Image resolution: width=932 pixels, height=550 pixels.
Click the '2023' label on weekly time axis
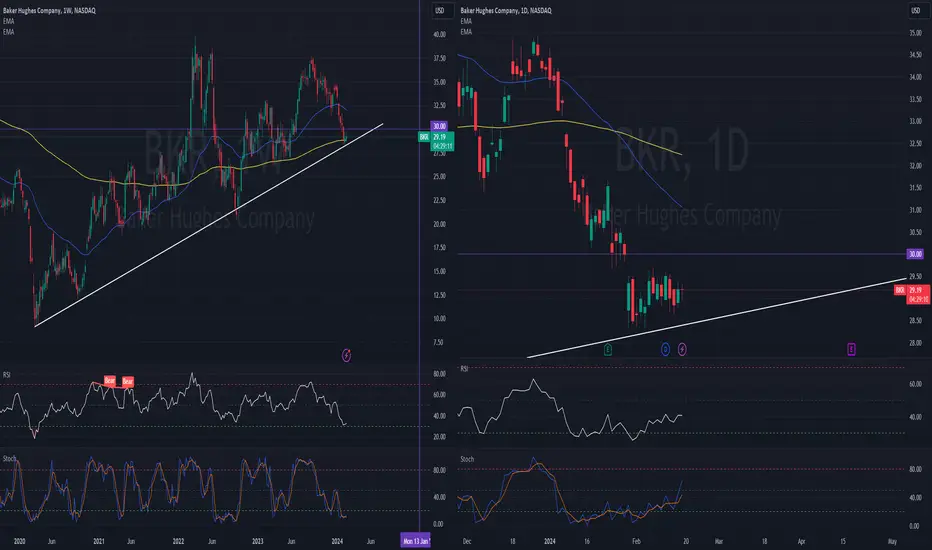pyautogui.click(x=257, y=542)
